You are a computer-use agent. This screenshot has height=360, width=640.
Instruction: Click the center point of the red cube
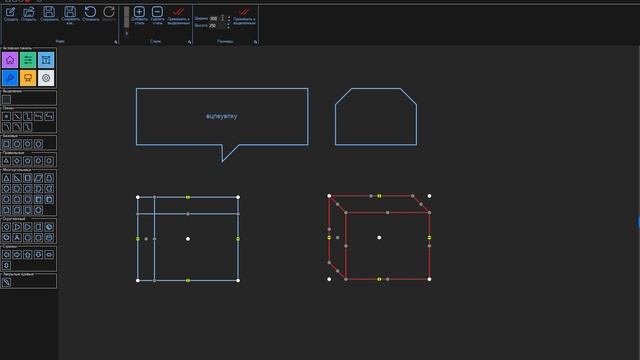coord(379,238)
